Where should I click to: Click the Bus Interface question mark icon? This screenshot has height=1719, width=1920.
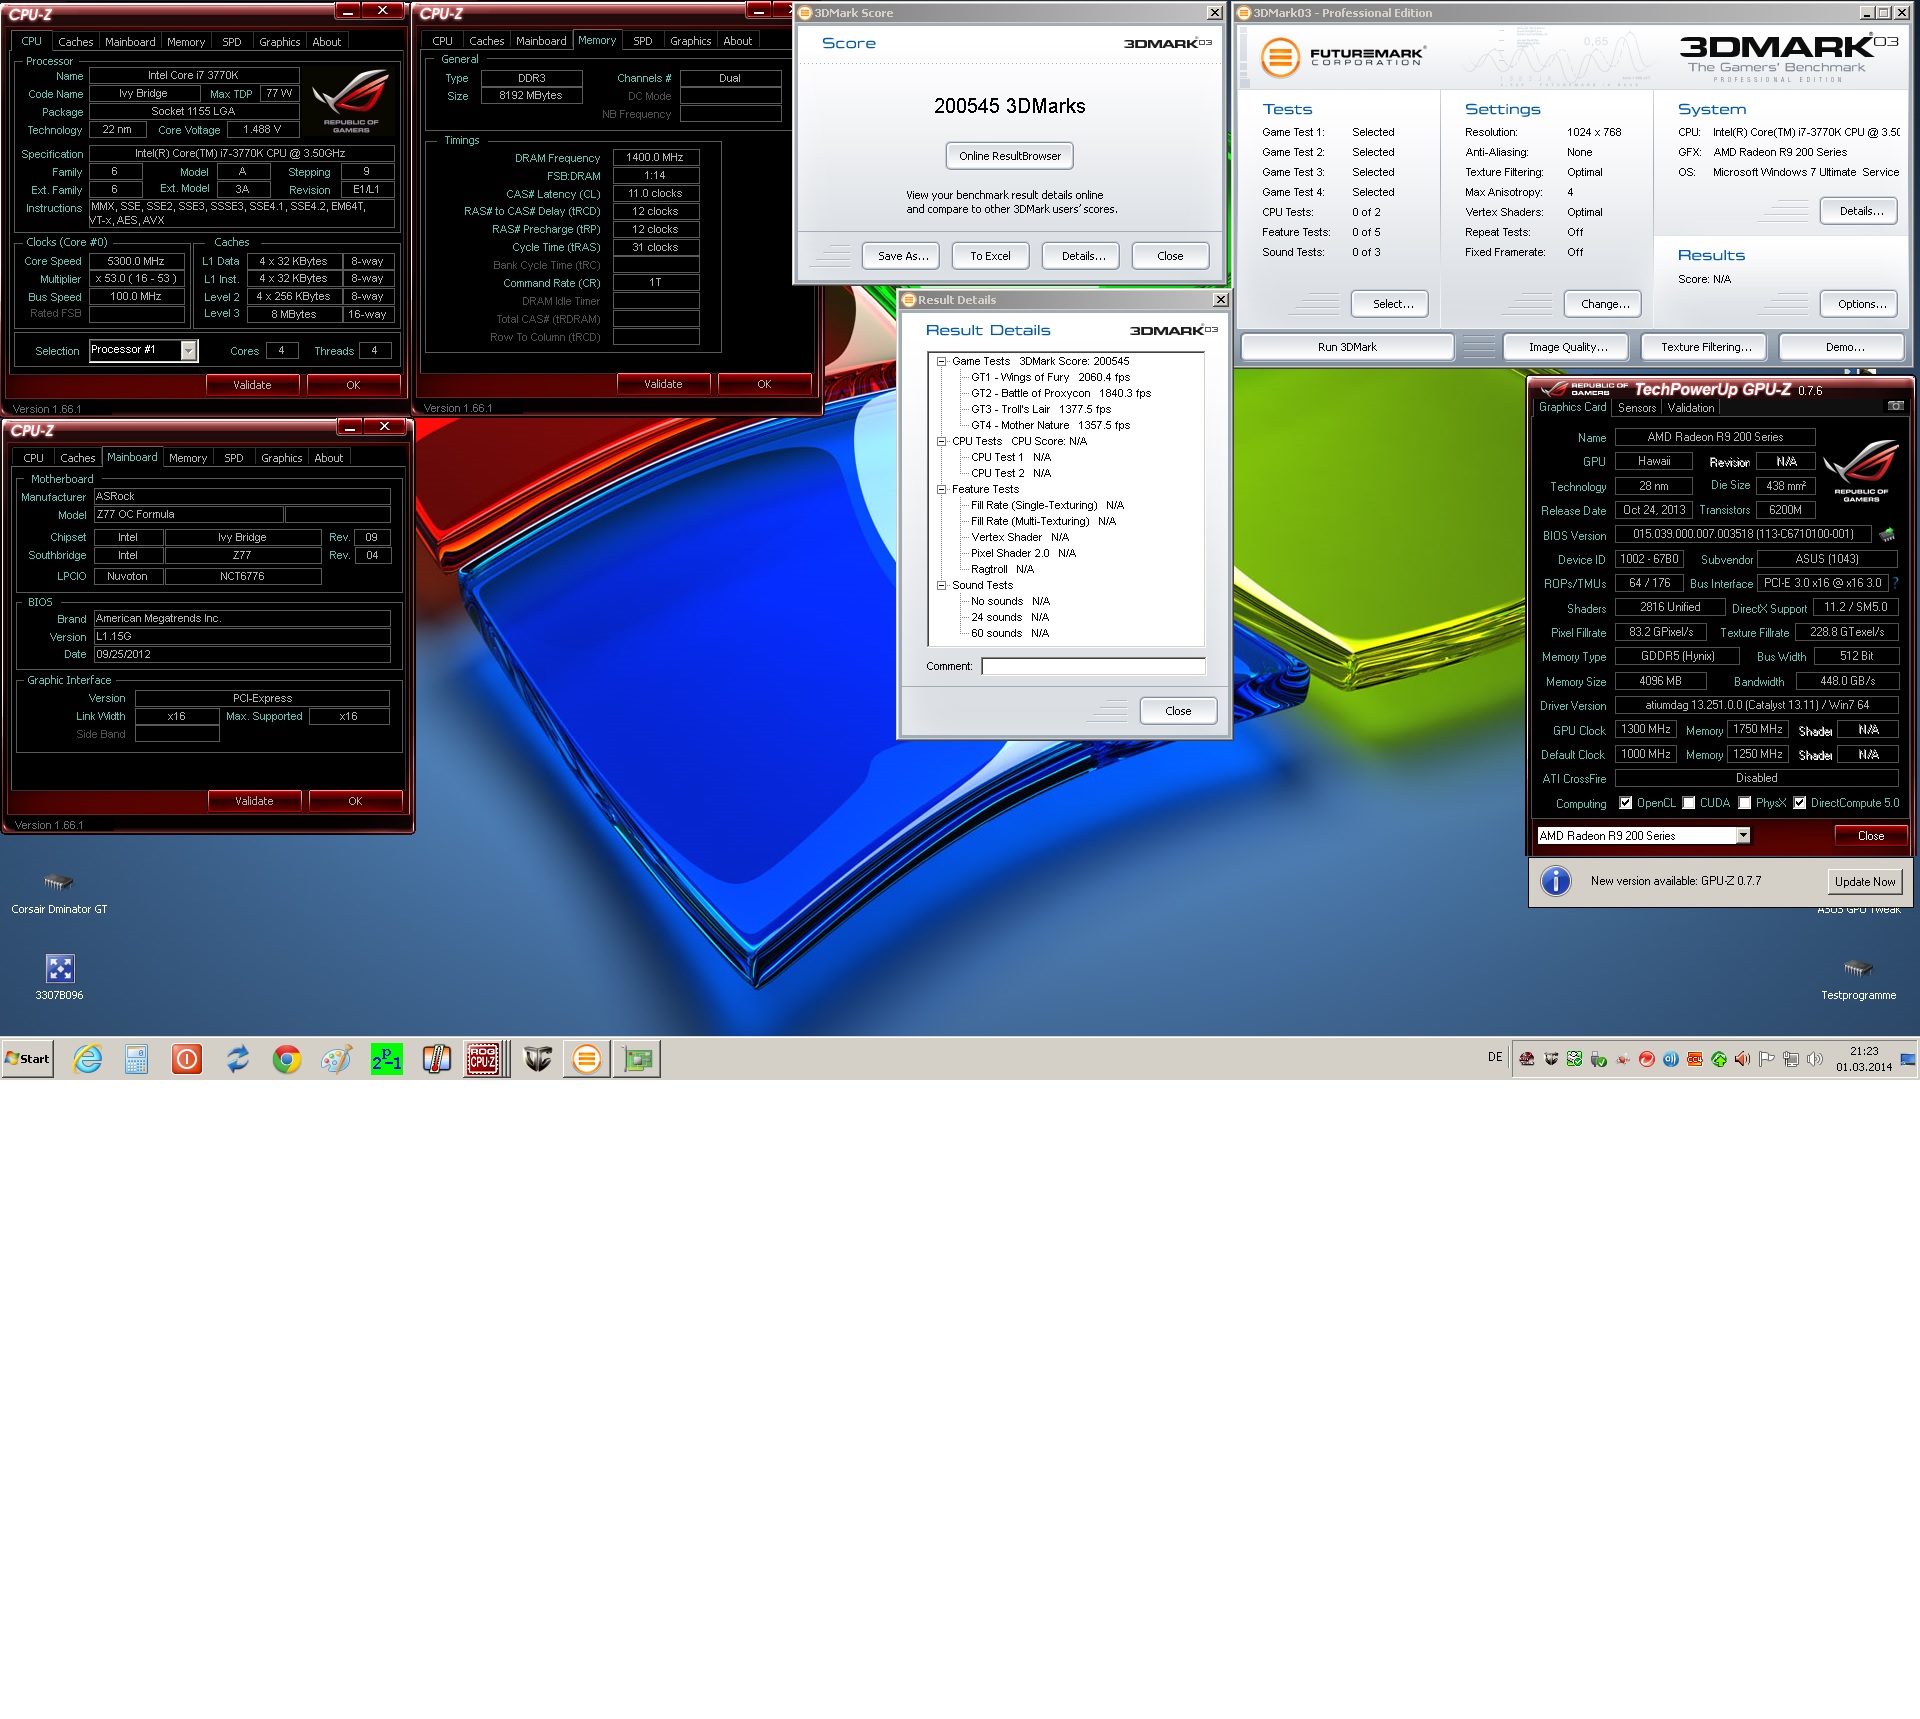pyautogui.click(x=1895, y=583)
